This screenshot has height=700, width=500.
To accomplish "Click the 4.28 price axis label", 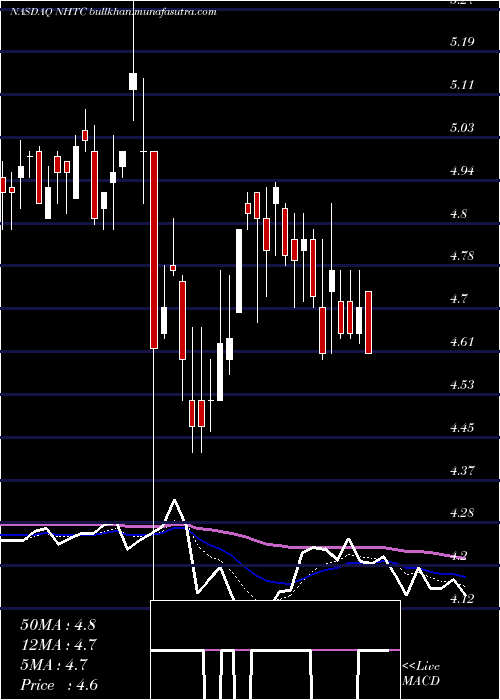I will [462, 513].
